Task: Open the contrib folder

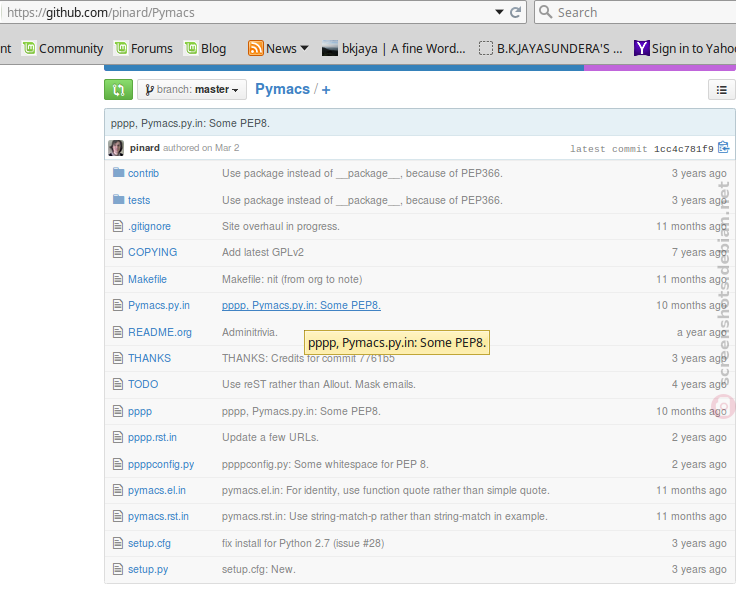Action: pos(143,173)
